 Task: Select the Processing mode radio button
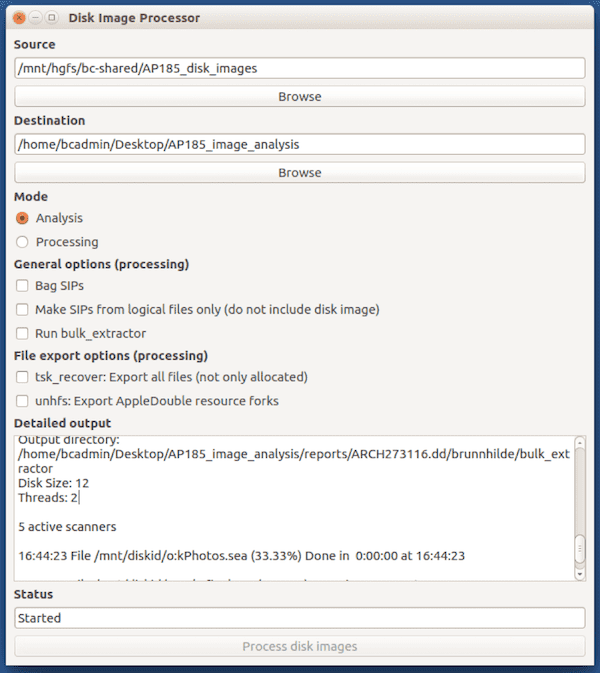22,242
